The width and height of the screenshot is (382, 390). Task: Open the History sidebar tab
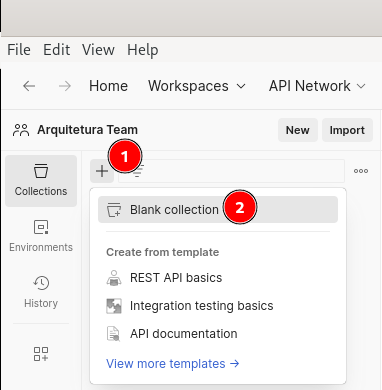click(41, 292)
